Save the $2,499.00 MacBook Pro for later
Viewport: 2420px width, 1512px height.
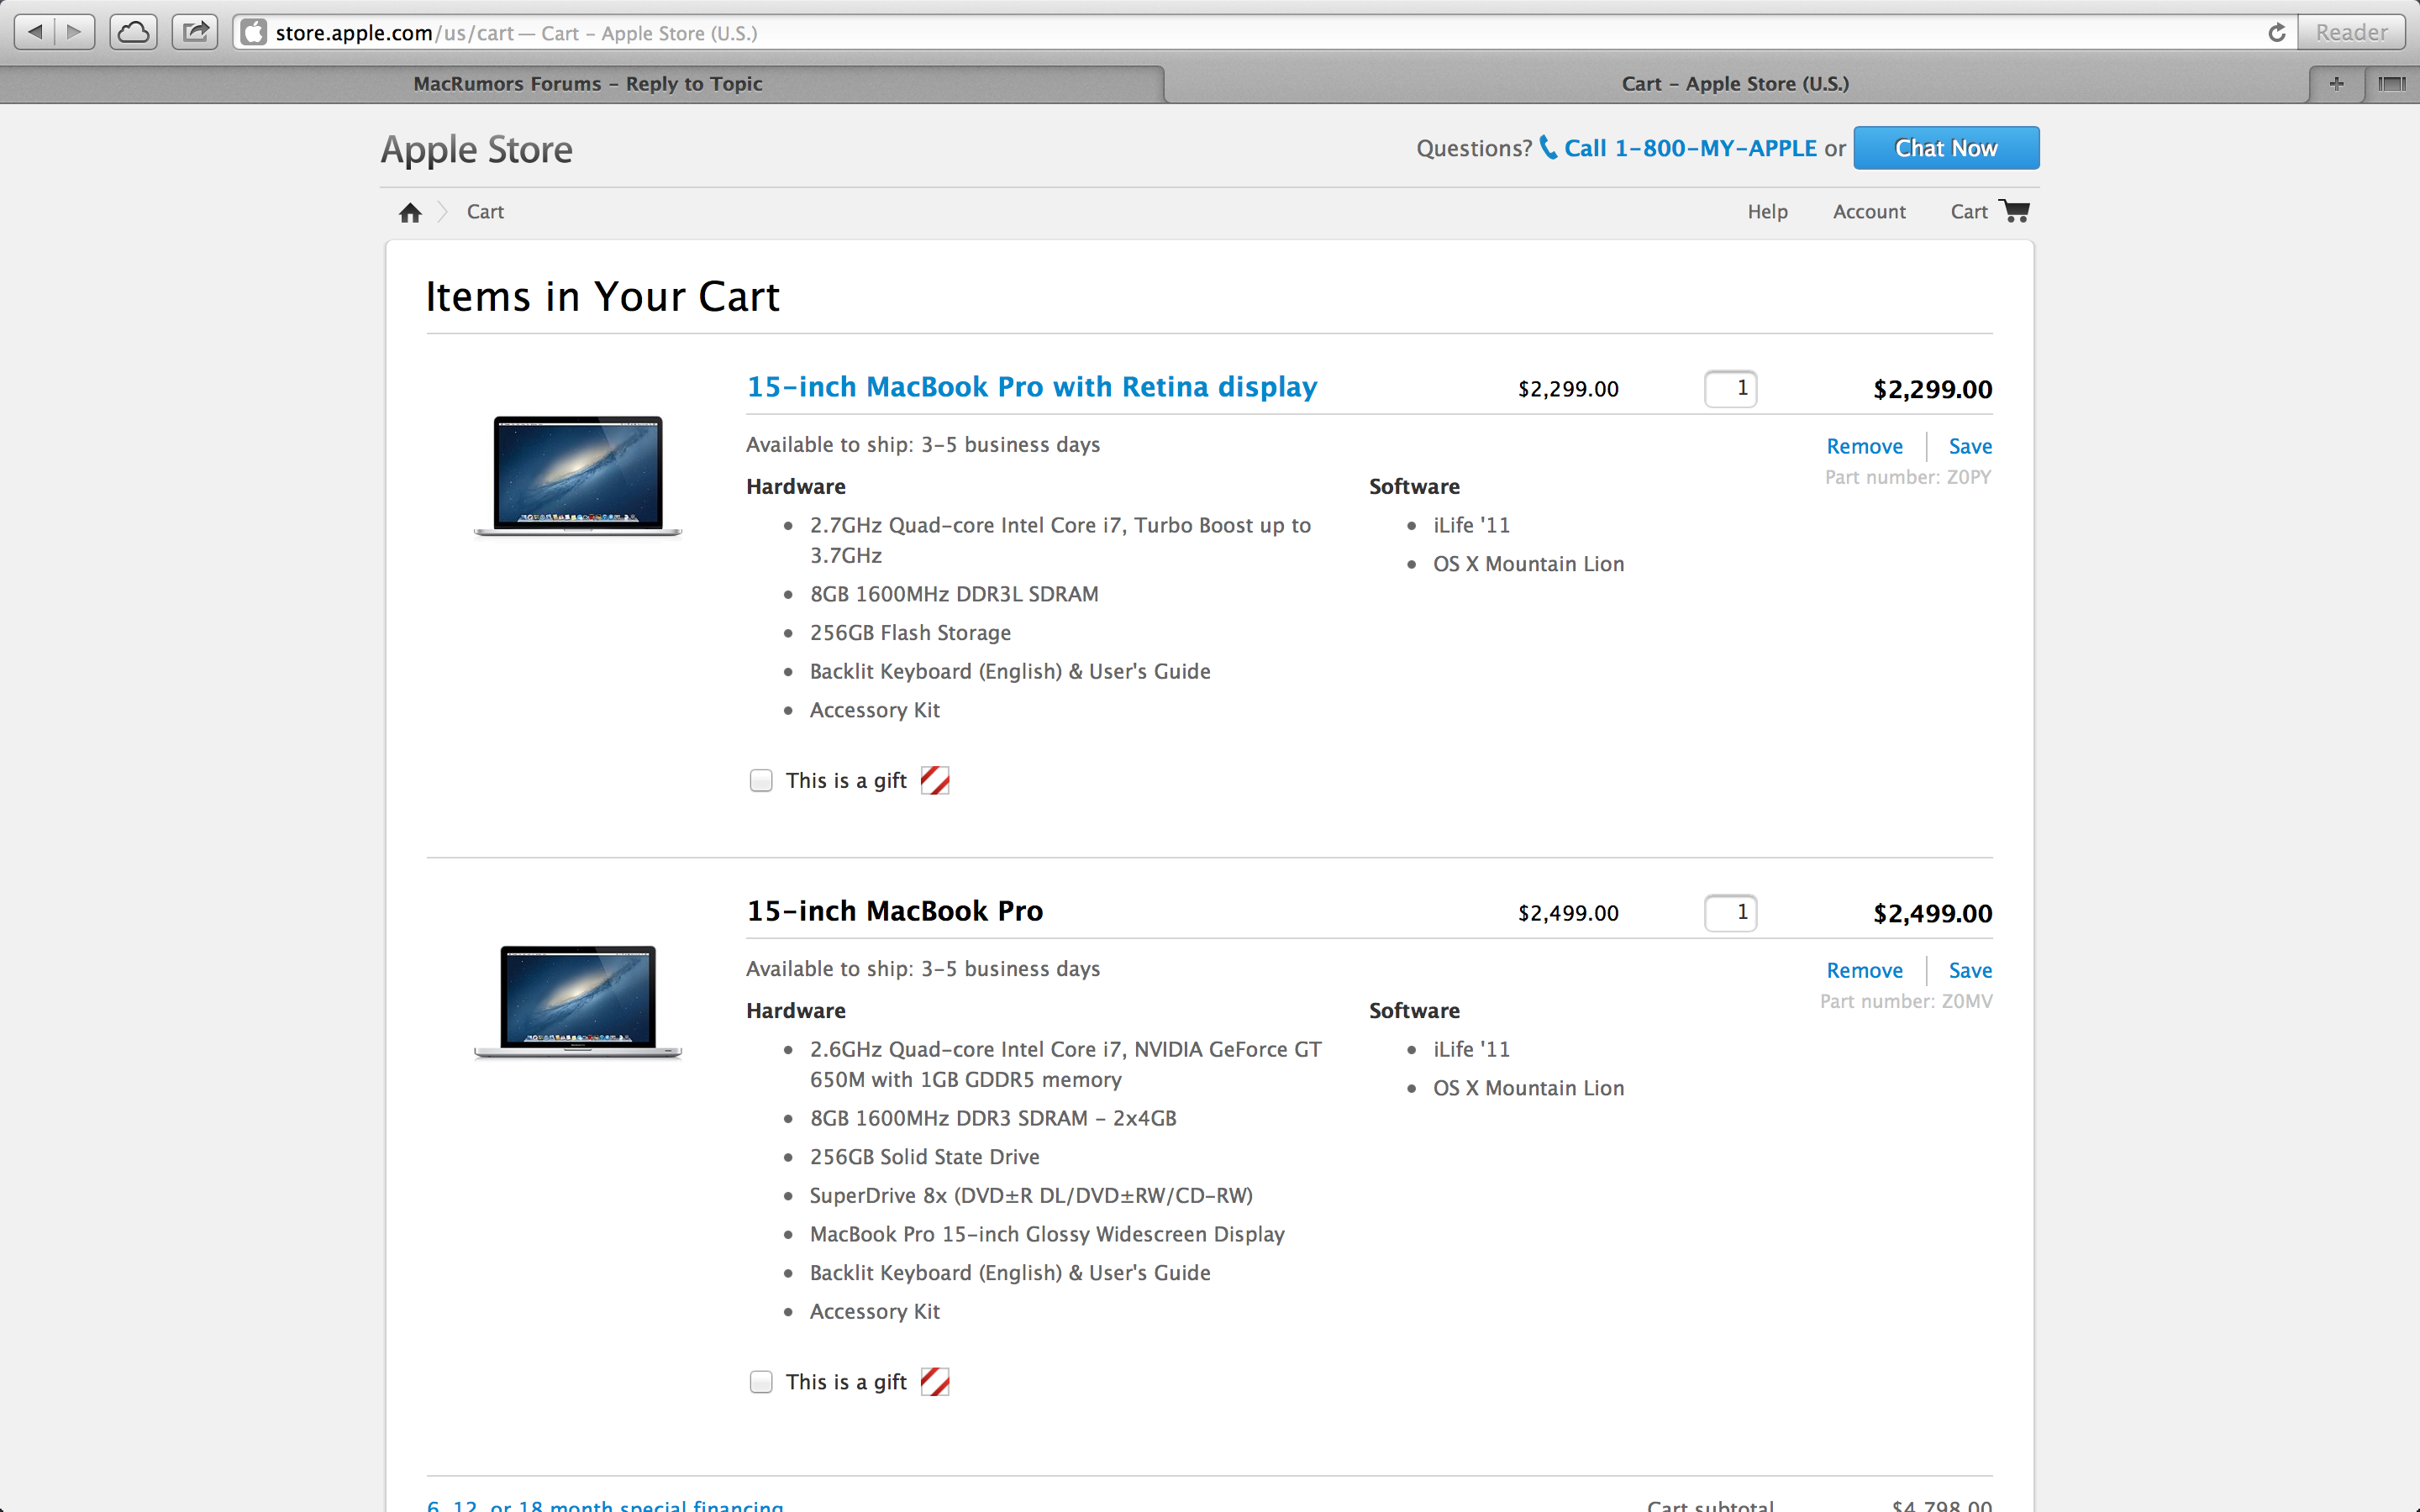[x=1970, y=970]
